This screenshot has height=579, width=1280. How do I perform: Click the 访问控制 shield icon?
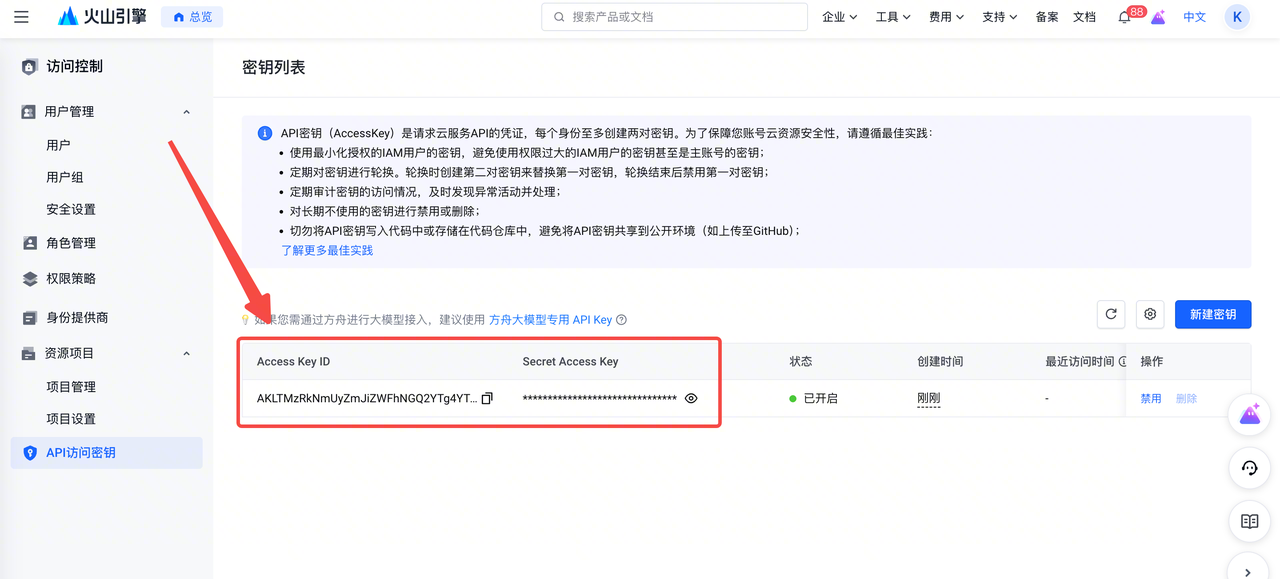(29, 67)
